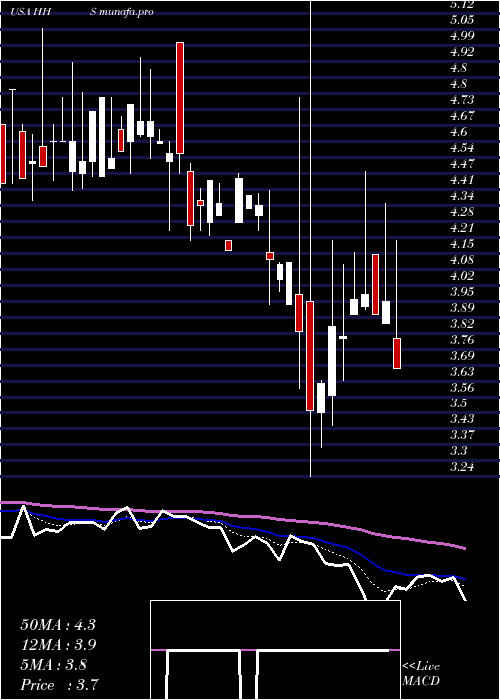Click the tallest red candlestick near 4.92

pyautogui.click(x=180, y=98)
